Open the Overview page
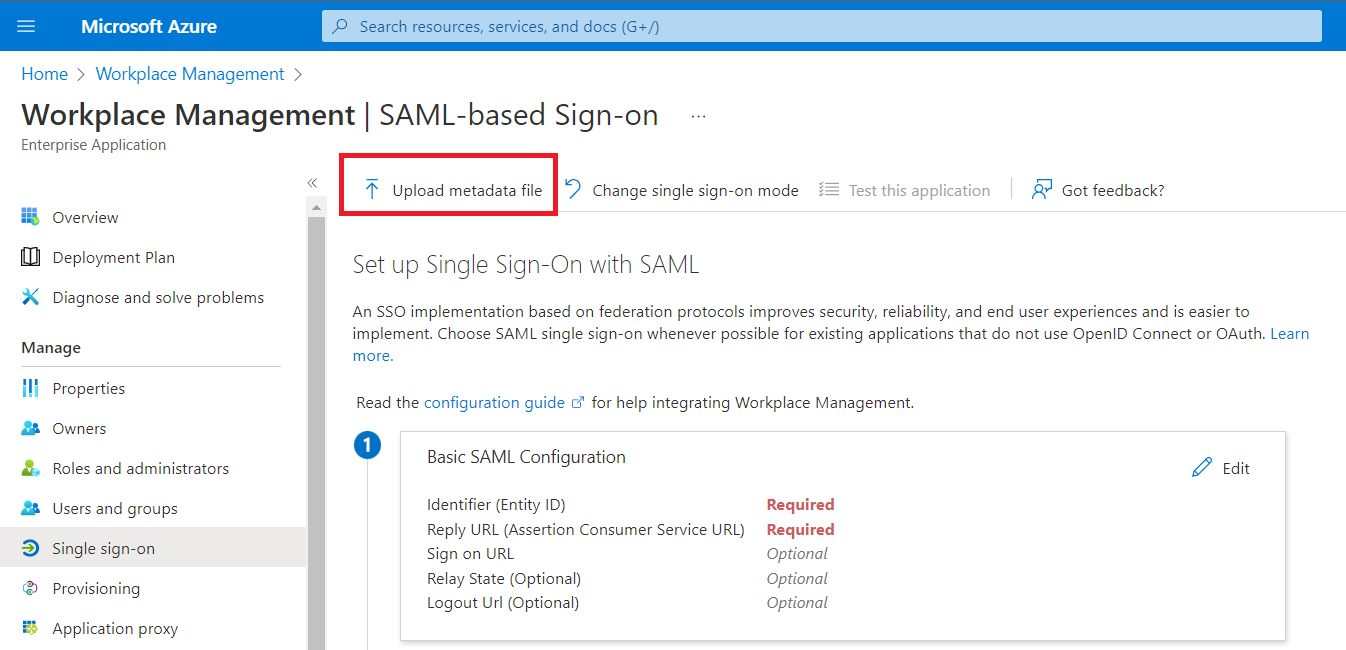This screenshot has width=1346, height=650. pos(85,217)
